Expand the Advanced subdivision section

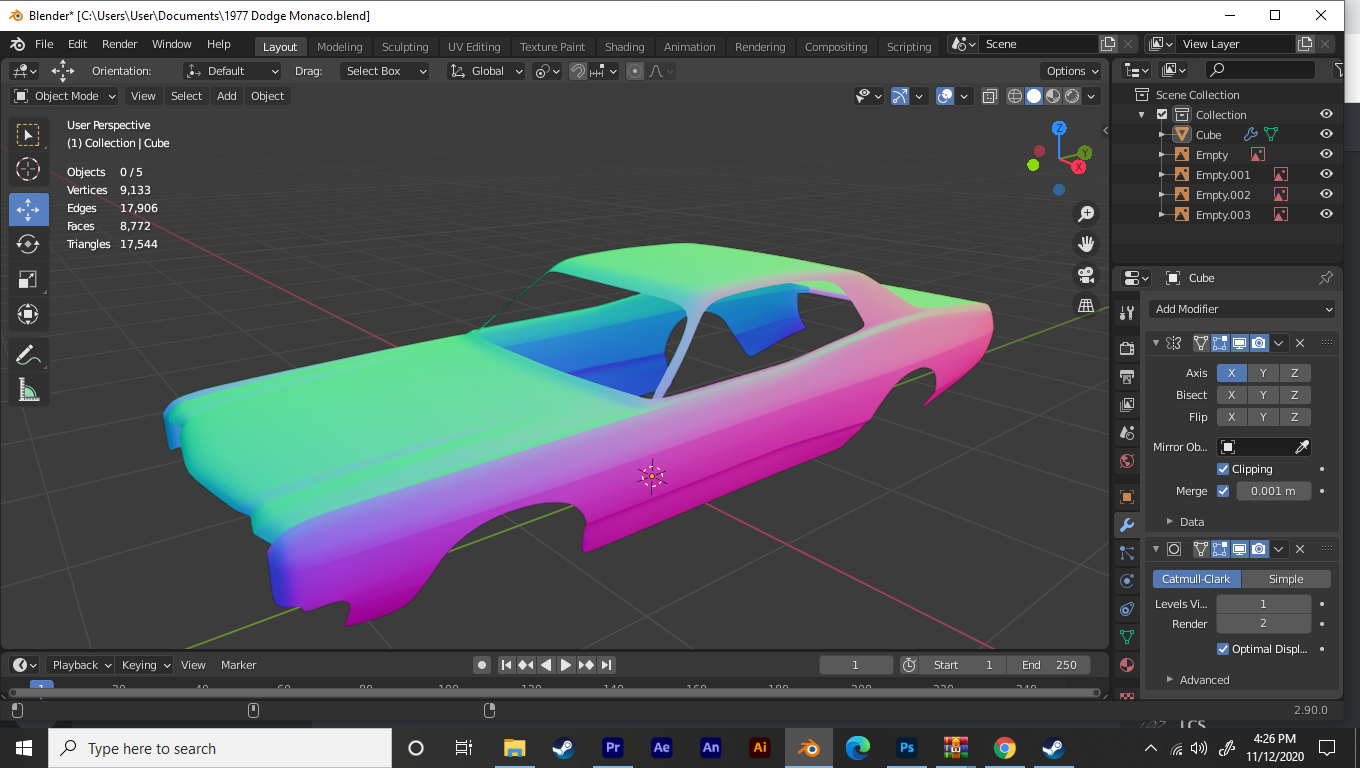(1204, 680)
